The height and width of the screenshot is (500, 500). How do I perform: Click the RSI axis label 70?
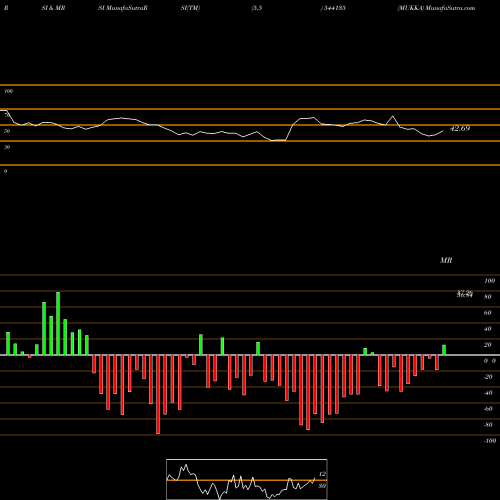(x=7, y=115)
